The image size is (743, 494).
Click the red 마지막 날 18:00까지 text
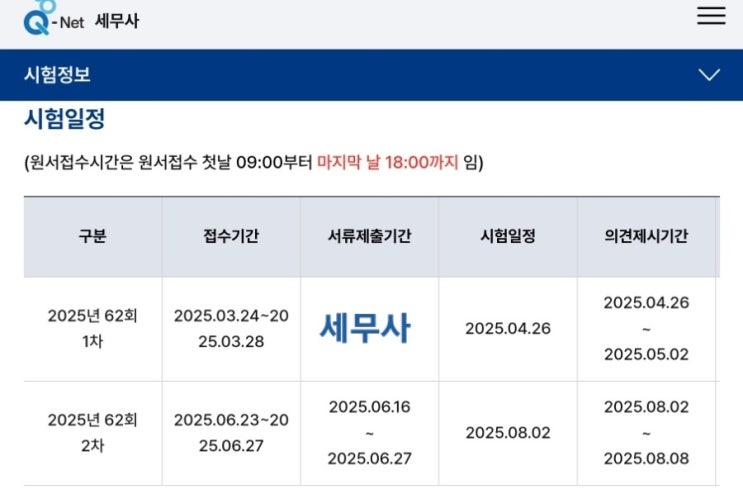[x=387, y=162]
